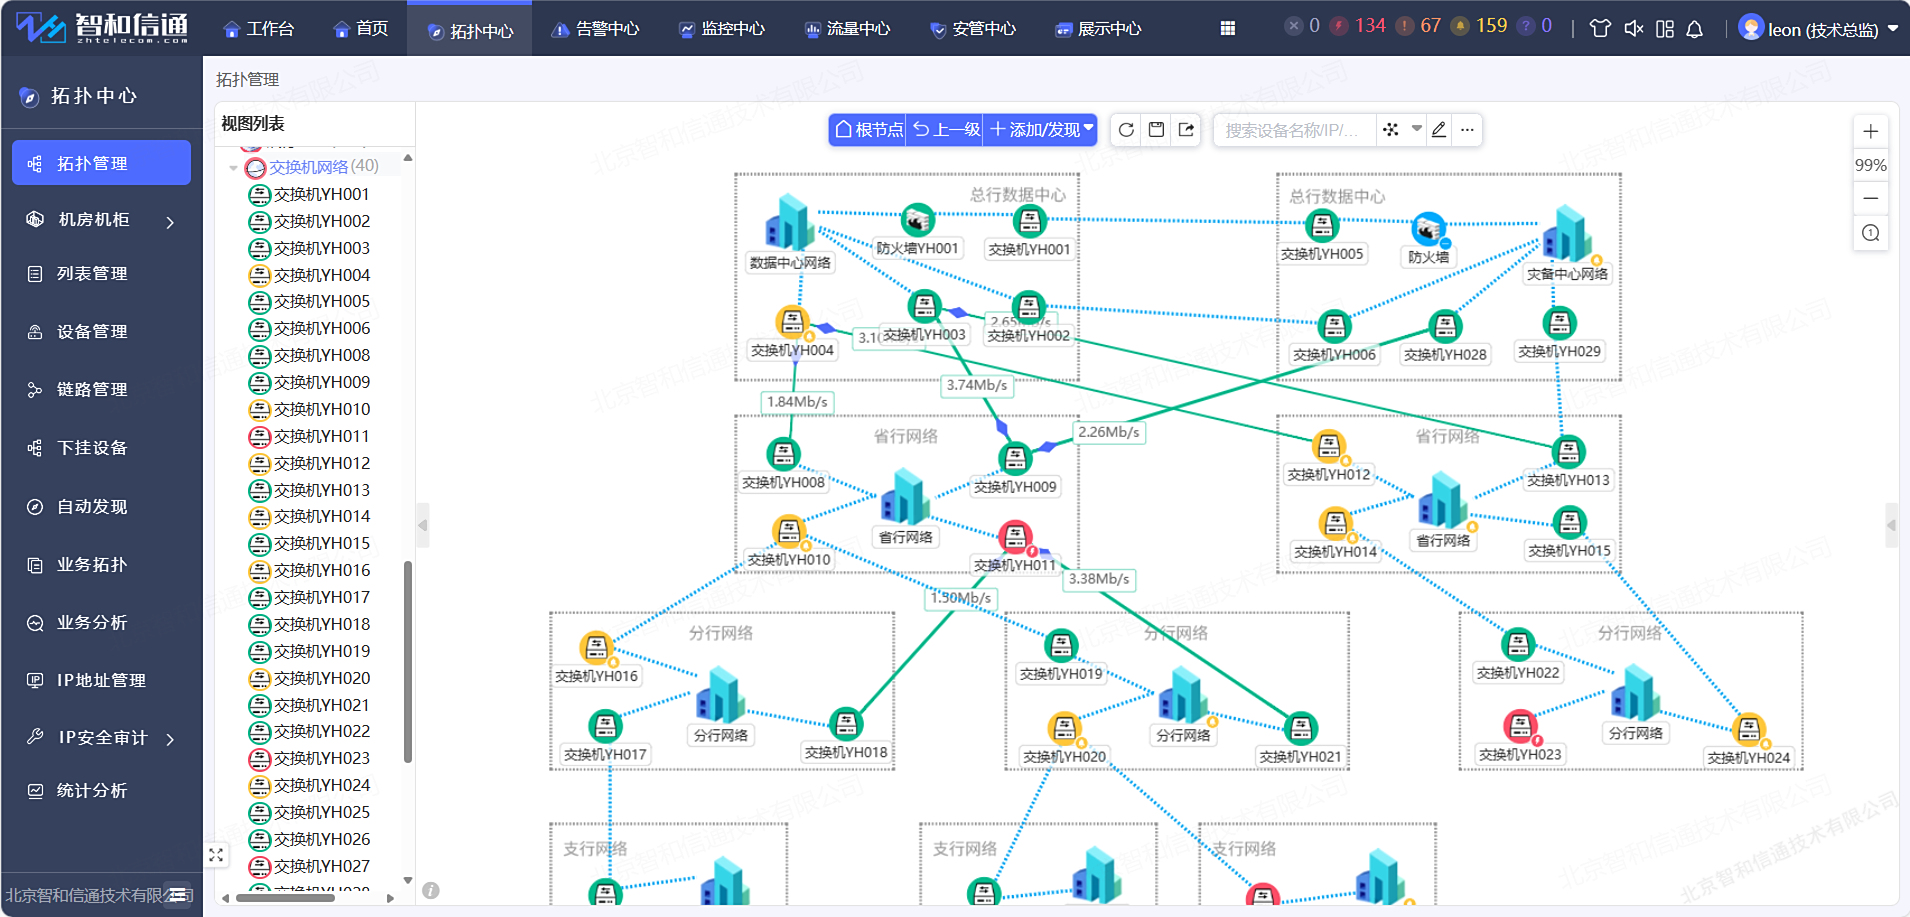Open more options ellipsis
Viewport: 1910px width, 917px height.
[x=1467, y=130]
